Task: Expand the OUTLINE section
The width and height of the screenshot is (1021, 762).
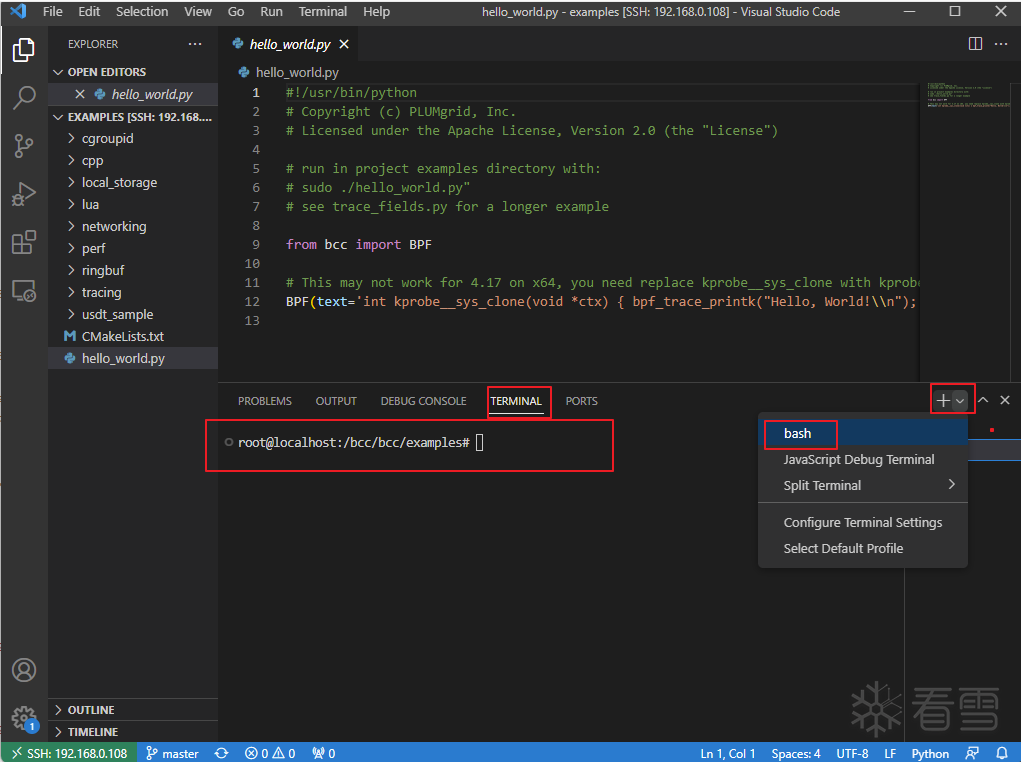Action: (x=90, y=710)
